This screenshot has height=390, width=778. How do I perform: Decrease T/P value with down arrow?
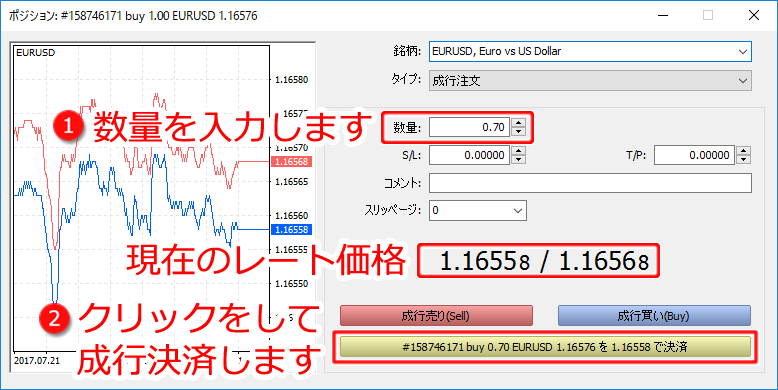[x=743, y=160]
